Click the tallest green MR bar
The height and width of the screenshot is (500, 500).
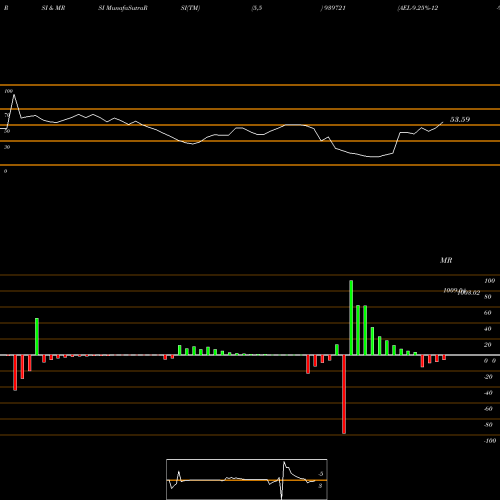tap(351, 318)
